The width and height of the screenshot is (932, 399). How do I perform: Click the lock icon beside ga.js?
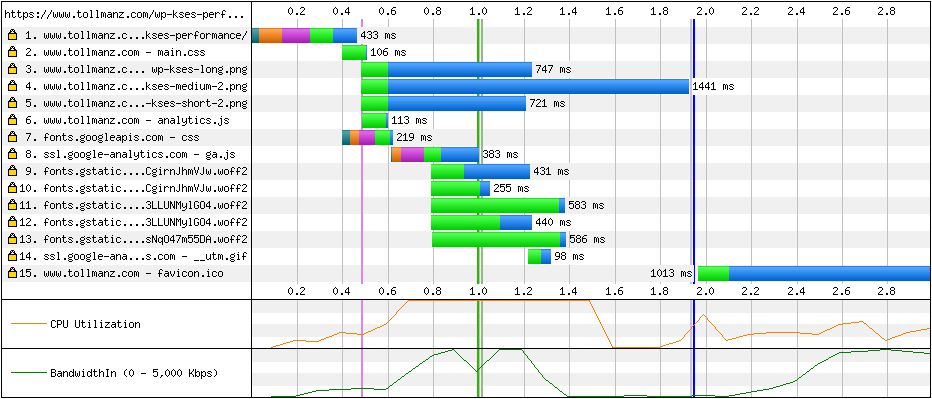point(11,155)
